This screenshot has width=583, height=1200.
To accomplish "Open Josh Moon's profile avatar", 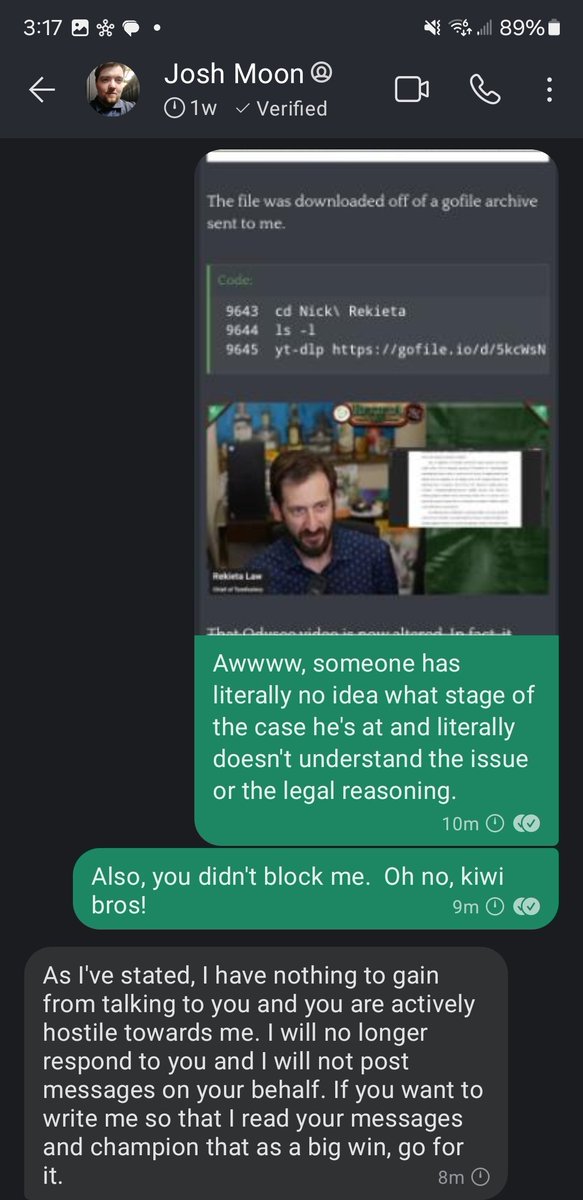I will [x=111, y=90].
